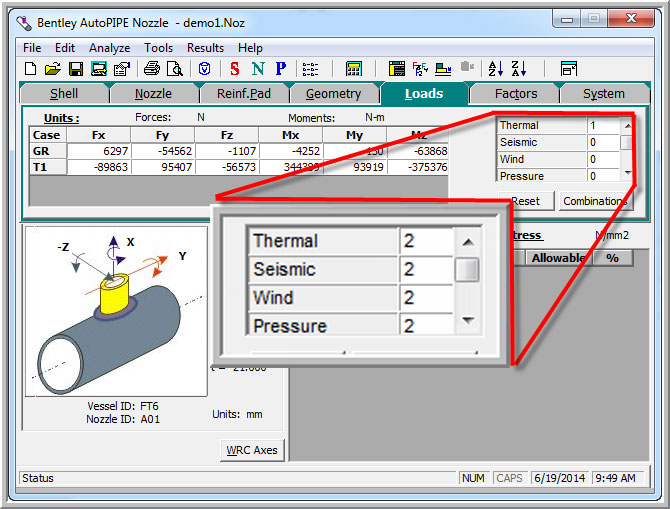
Task: Click the WRC Axes button
Action: pos(252,450)
